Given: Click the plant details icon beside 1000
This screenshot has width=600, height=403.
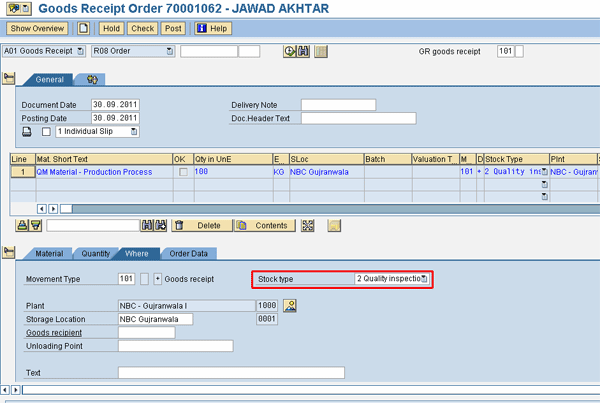Looking at the screenshot, I should click(290, 305).
